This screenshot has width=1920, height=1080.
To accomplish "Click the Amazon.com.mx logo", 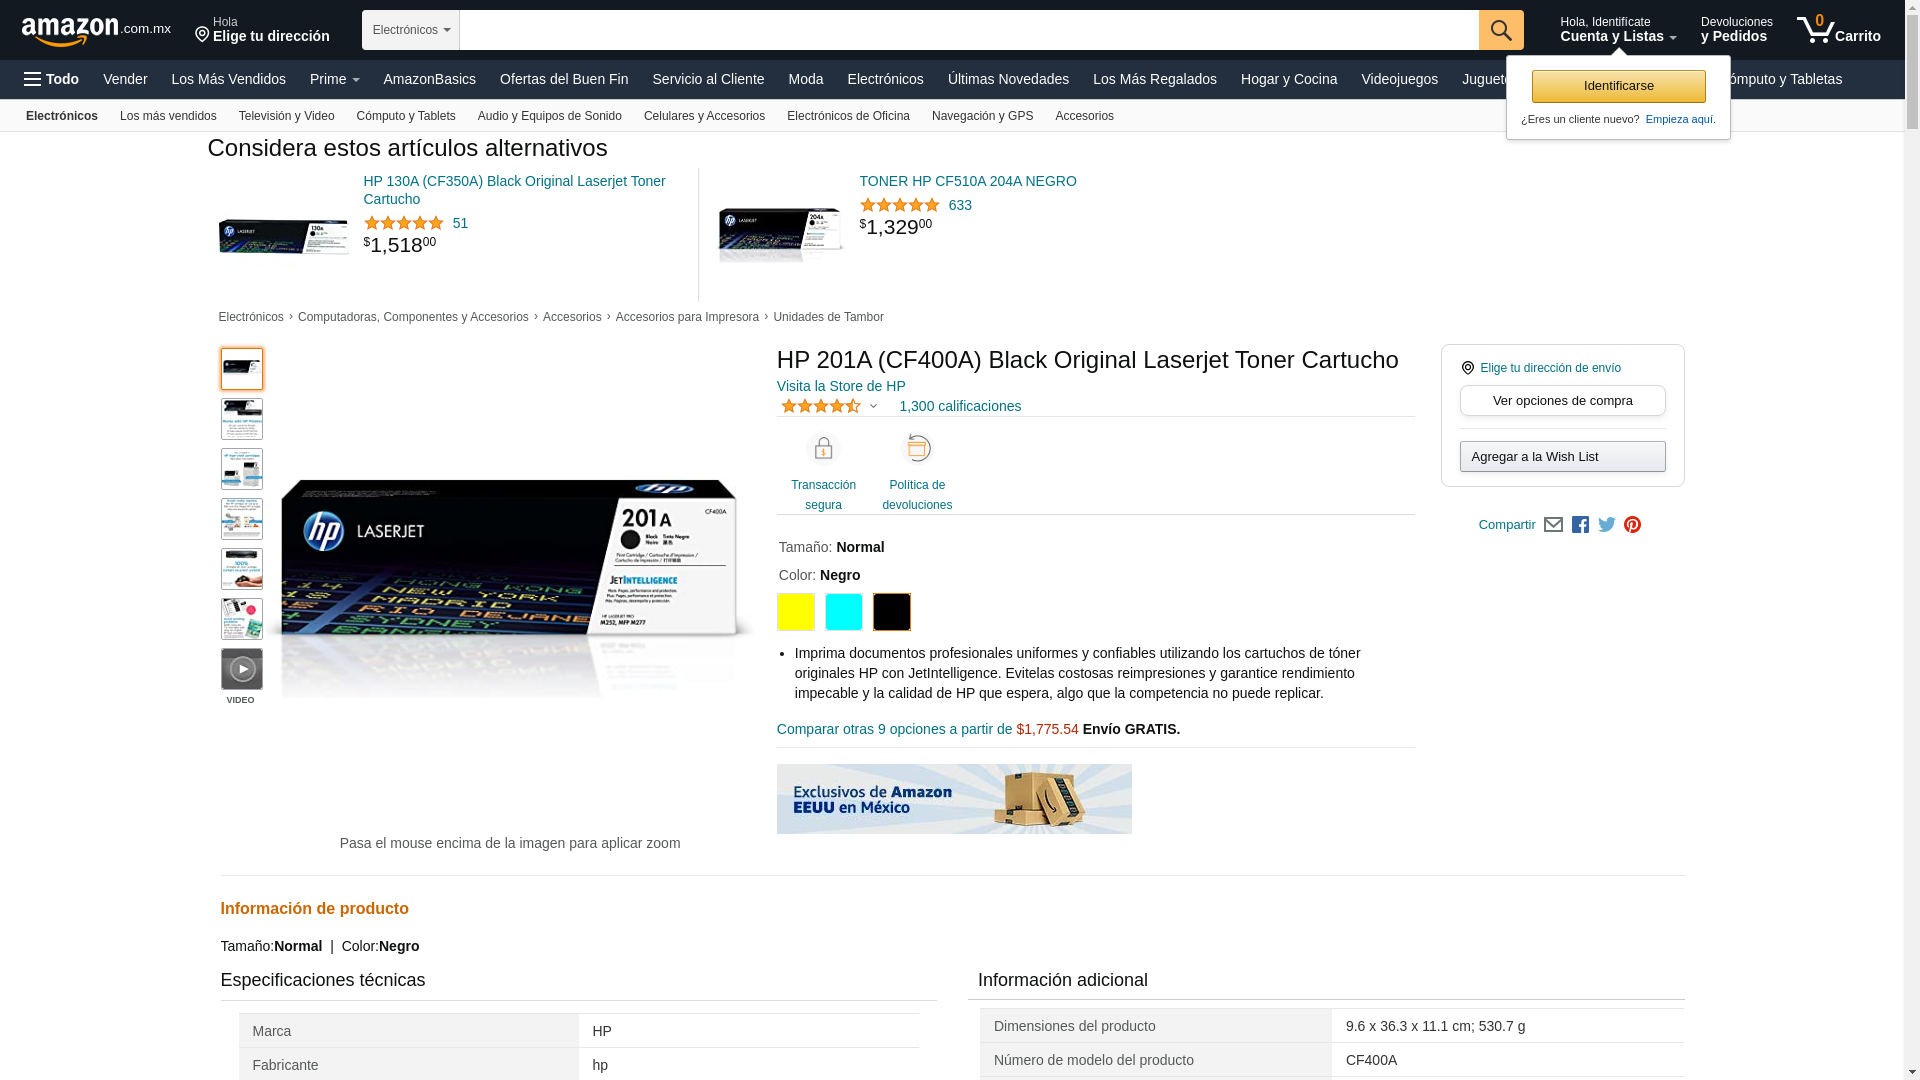I will [96, 30].
